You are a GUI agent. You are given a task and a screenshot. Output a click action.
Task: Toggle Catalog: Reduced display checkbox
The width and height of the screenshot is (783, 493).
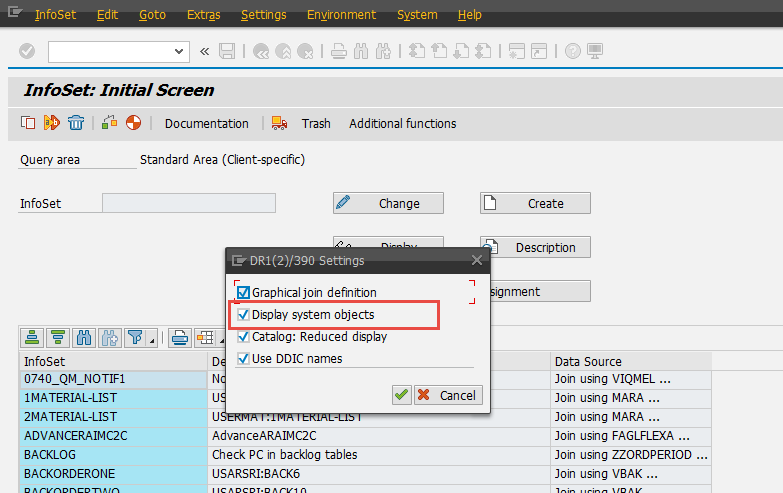243,337
